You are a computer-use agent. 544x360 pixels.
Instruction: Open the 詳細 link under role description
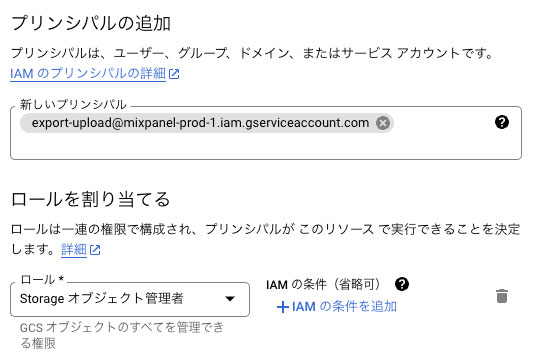coord(74,249)
